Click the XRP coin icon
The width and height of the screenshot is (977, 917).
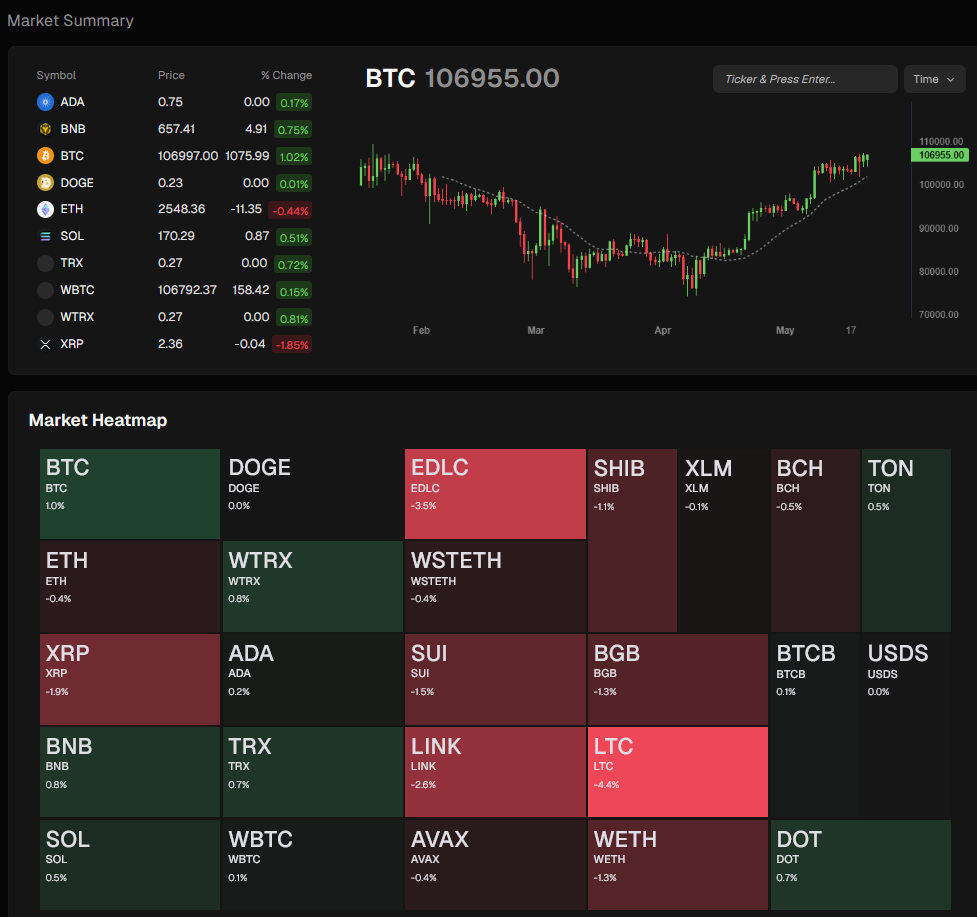click(45, 344)
